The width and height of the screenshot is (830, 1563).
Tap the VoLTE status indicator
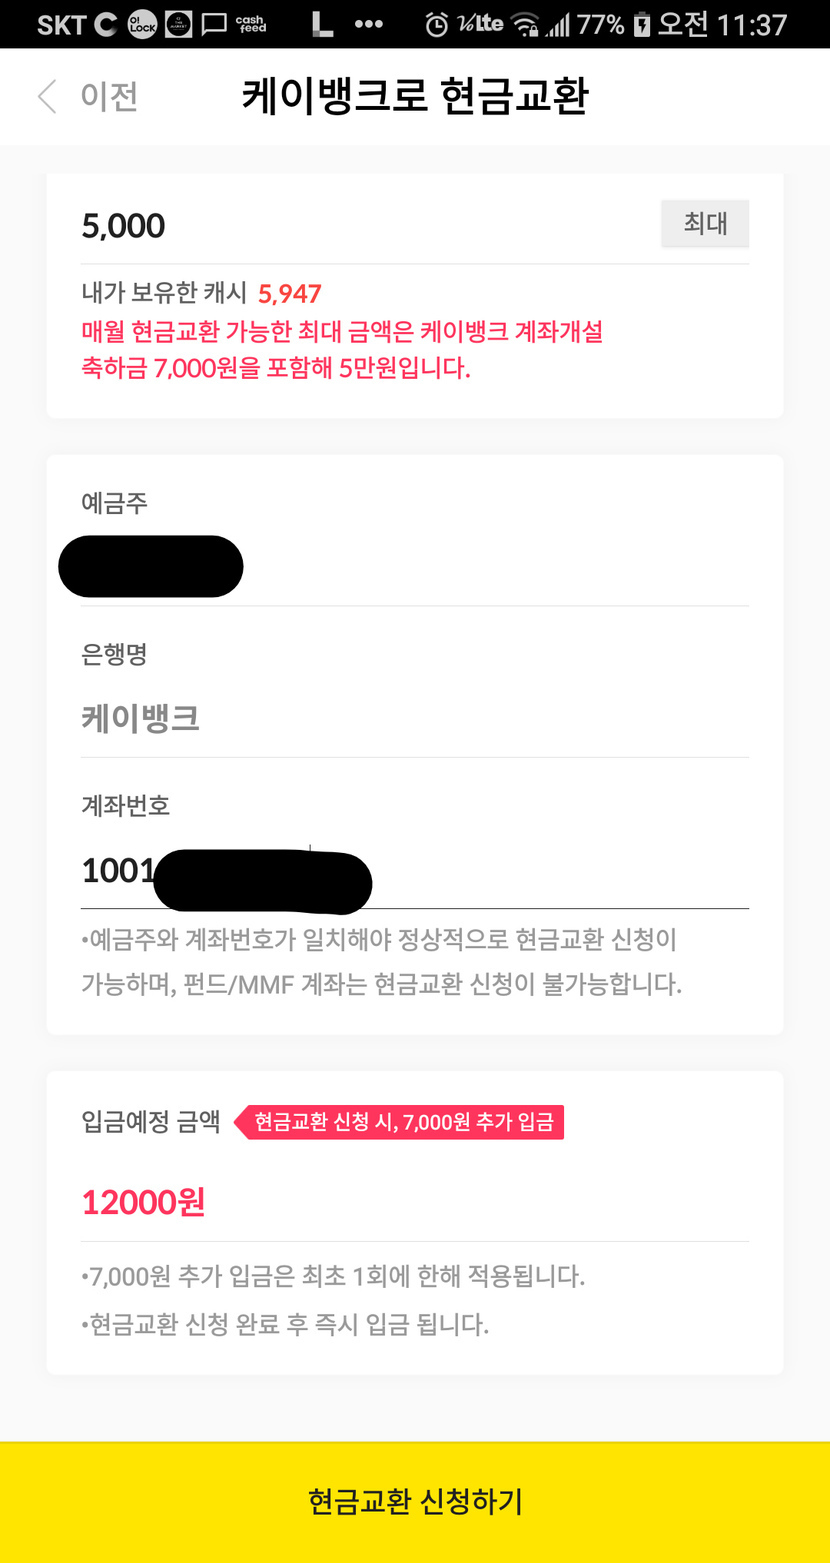point(481,24)
